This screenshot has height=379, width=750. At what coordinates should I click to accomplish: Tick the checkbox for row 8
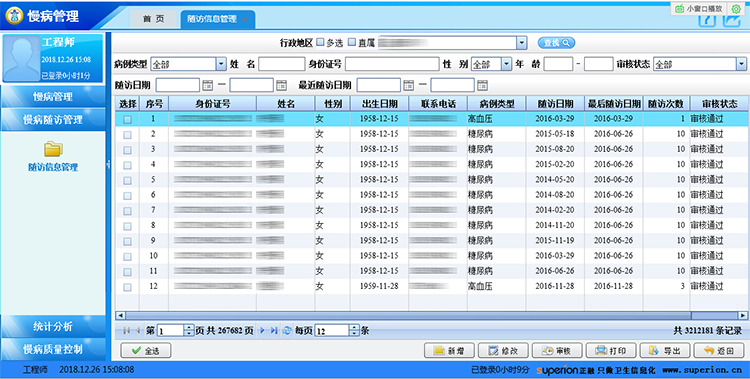pyautogui.click(x=127, y=226)
